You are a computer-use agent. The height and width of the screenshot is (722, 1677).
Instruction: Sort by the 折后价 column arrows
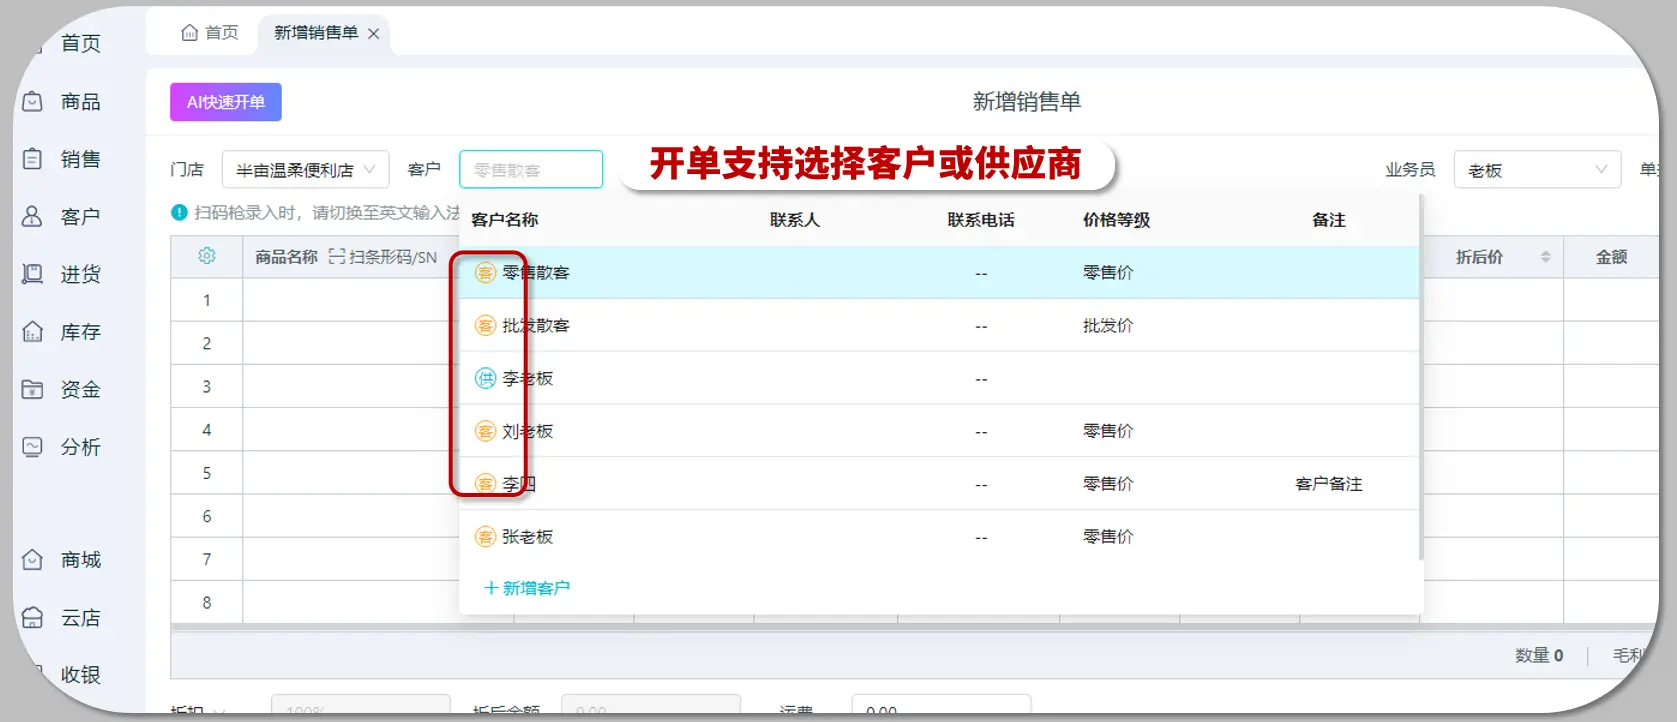(x=1545, y=257)
